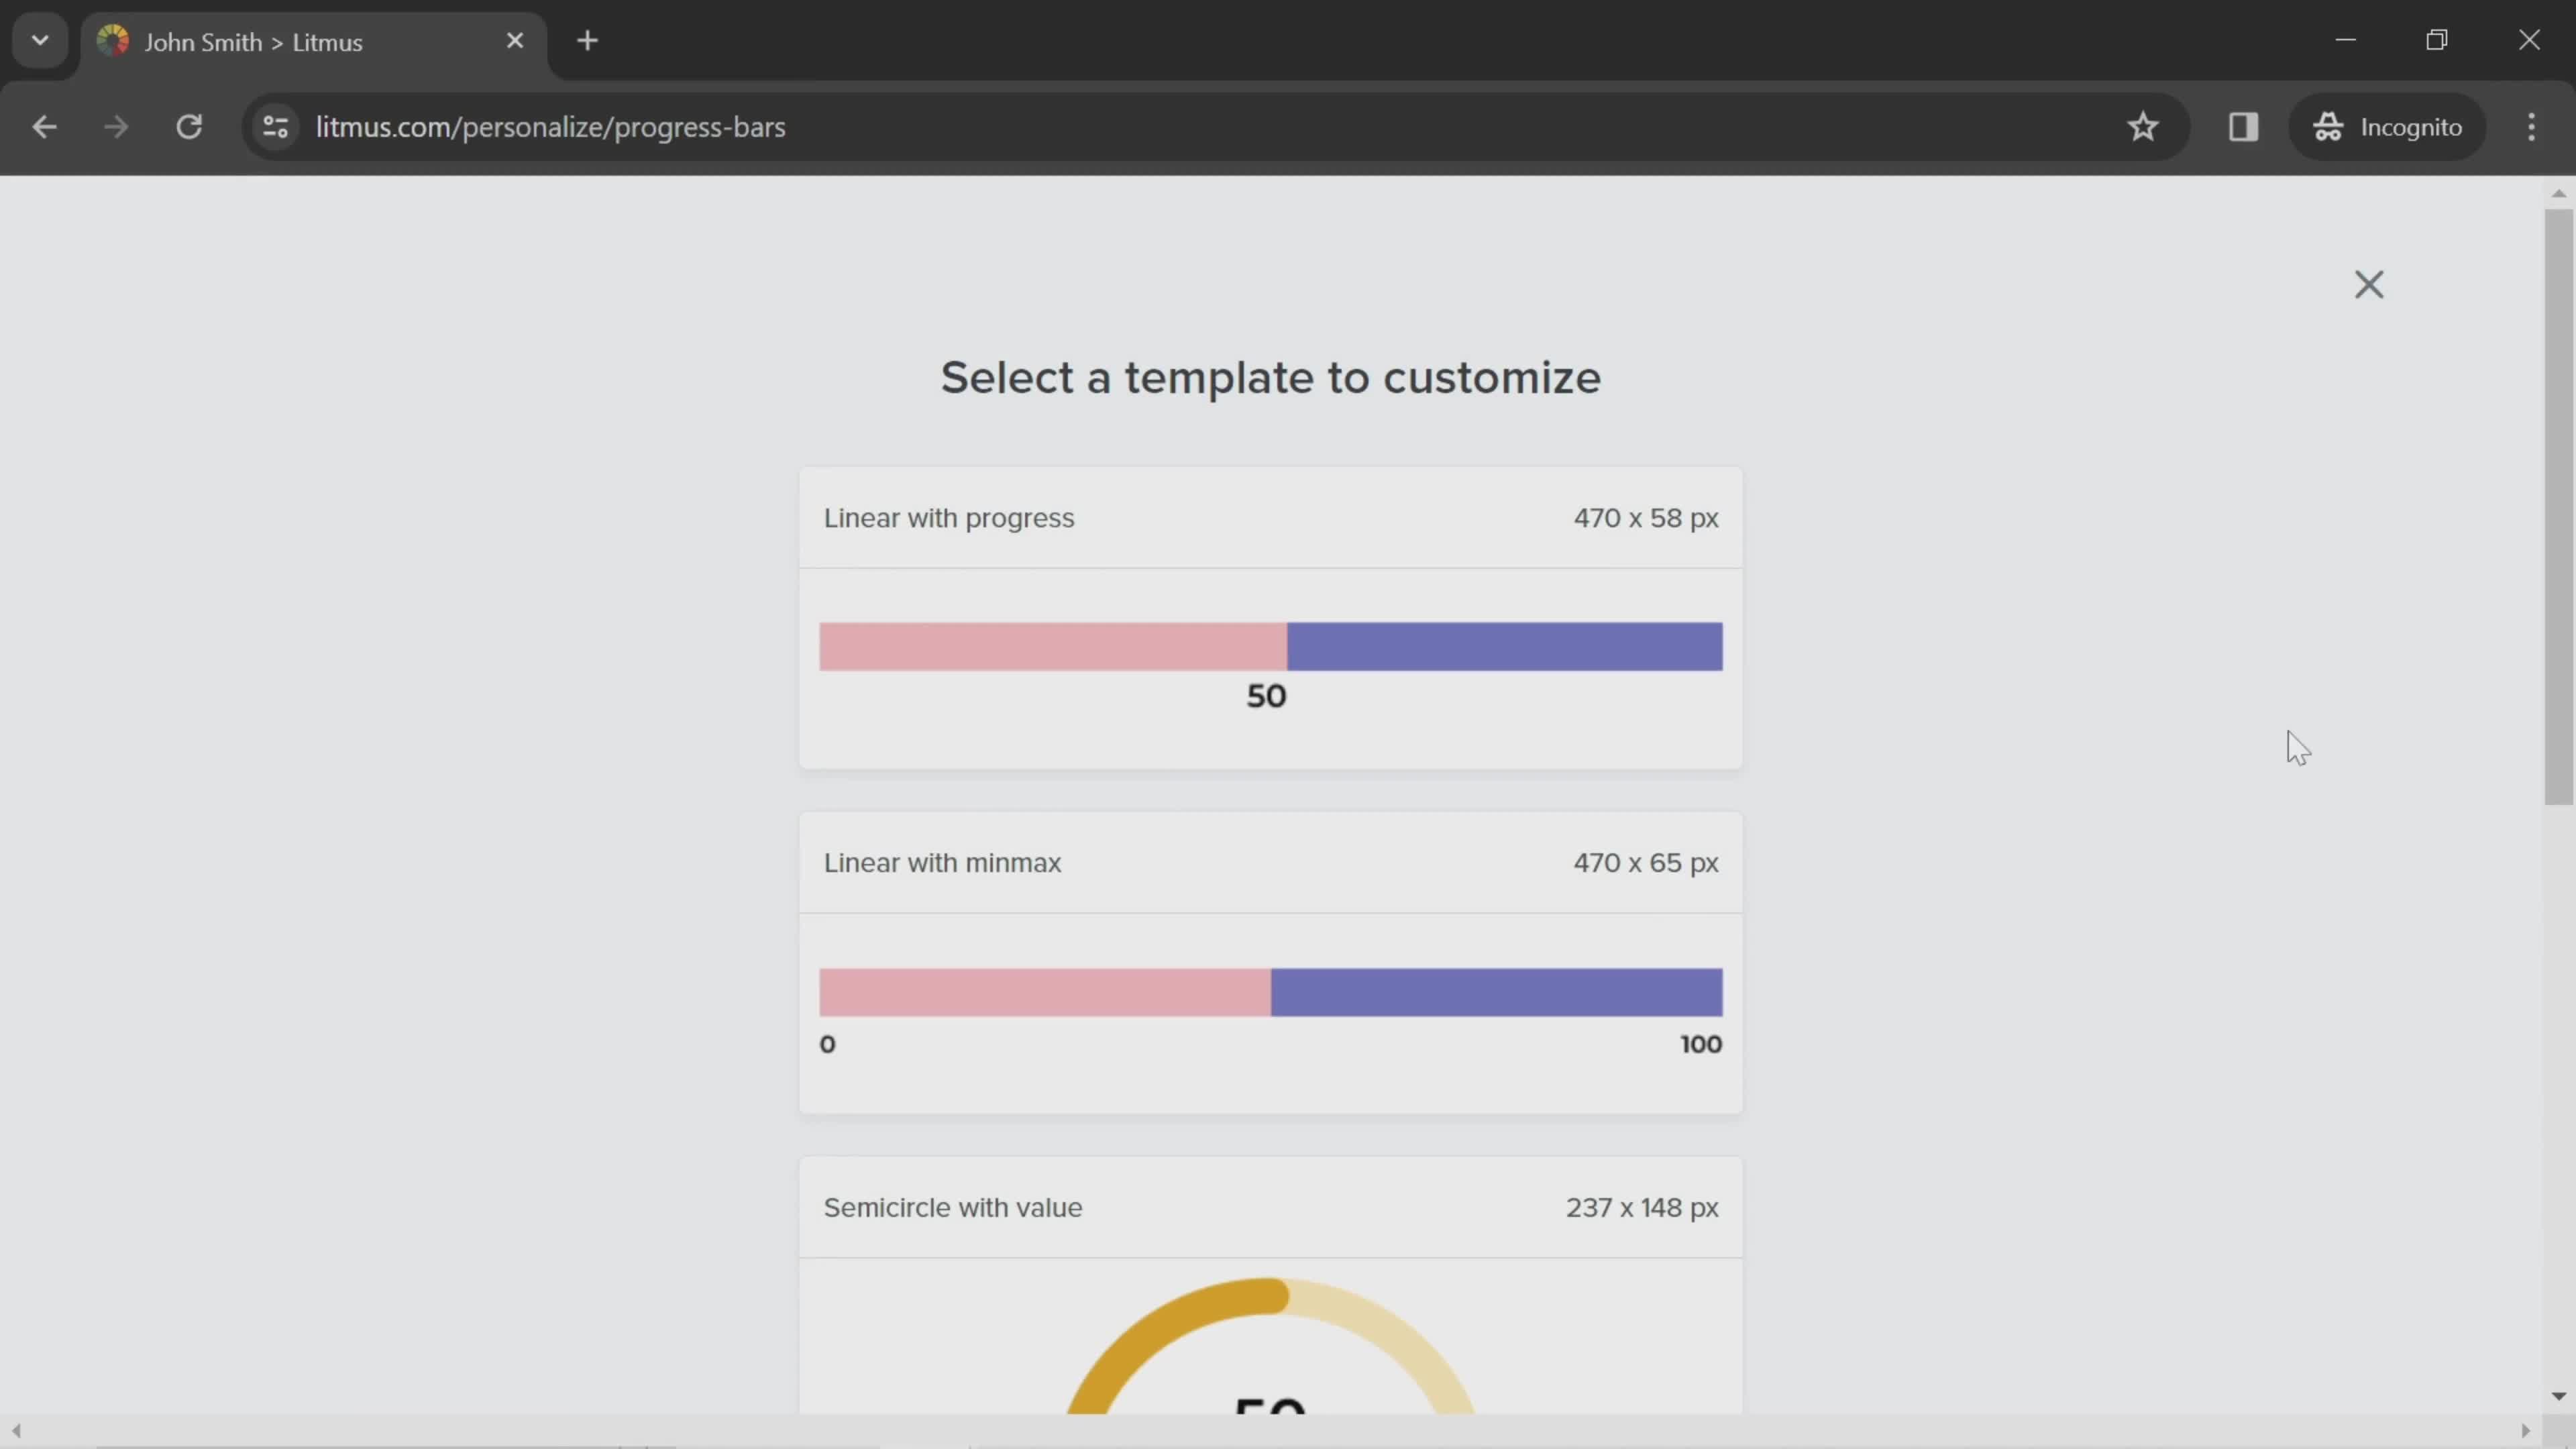
Task: Expand the Semicircle with value card
Action: (1271, 1207)
